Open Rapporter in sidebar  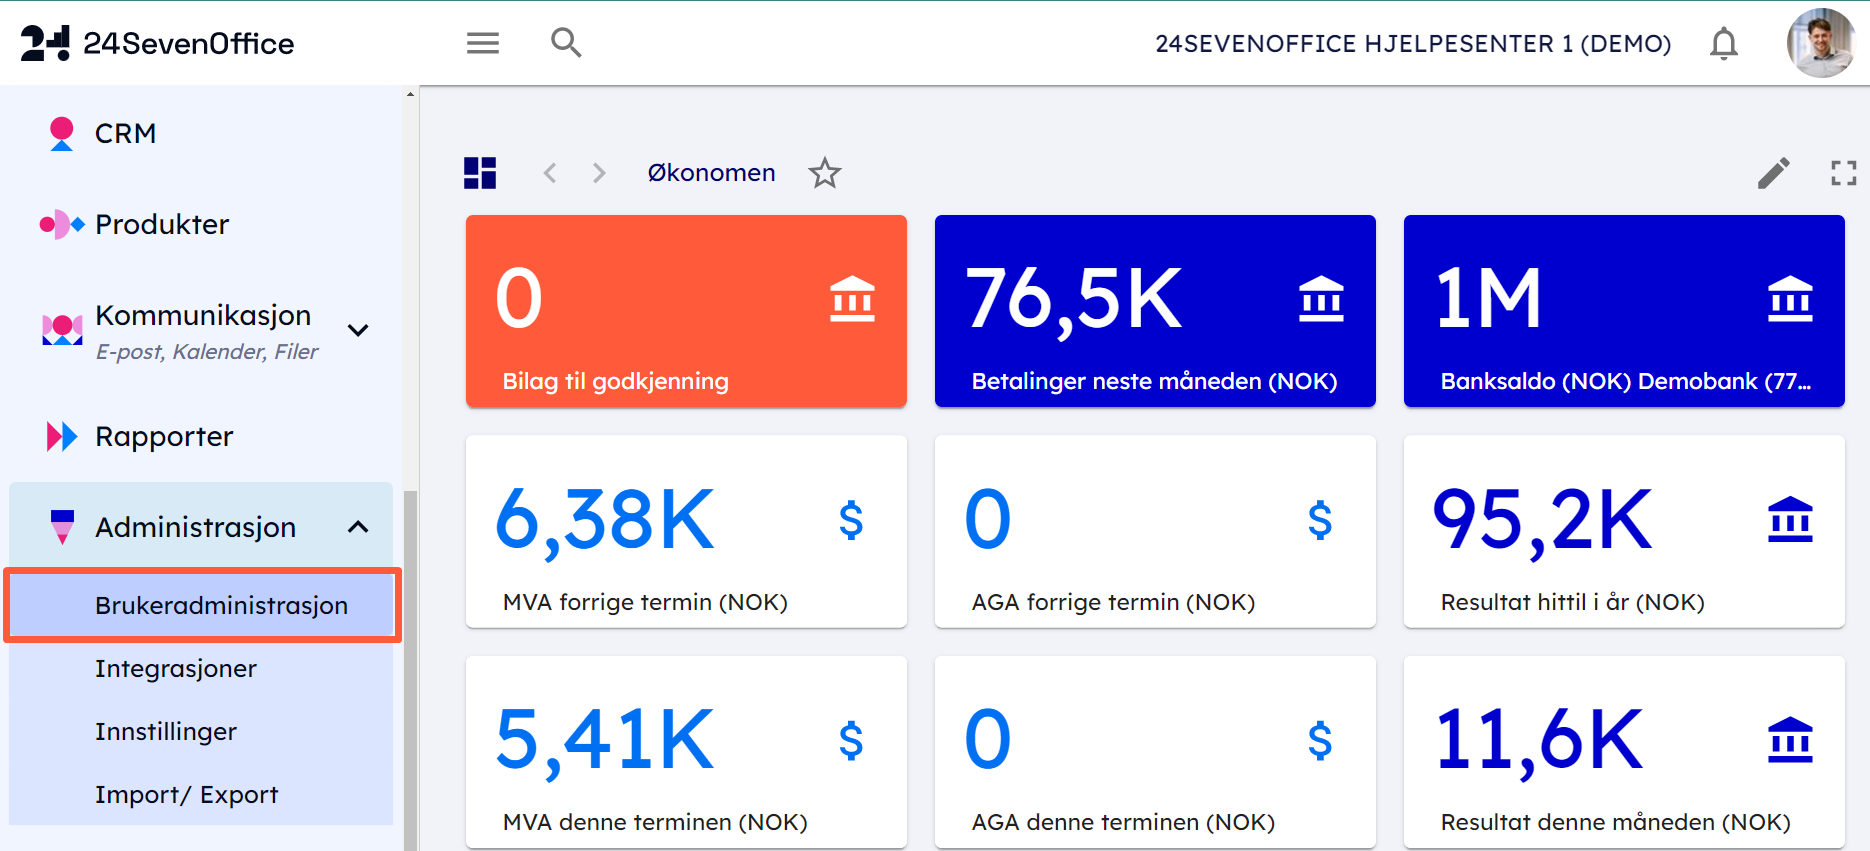tap(164, 436)
